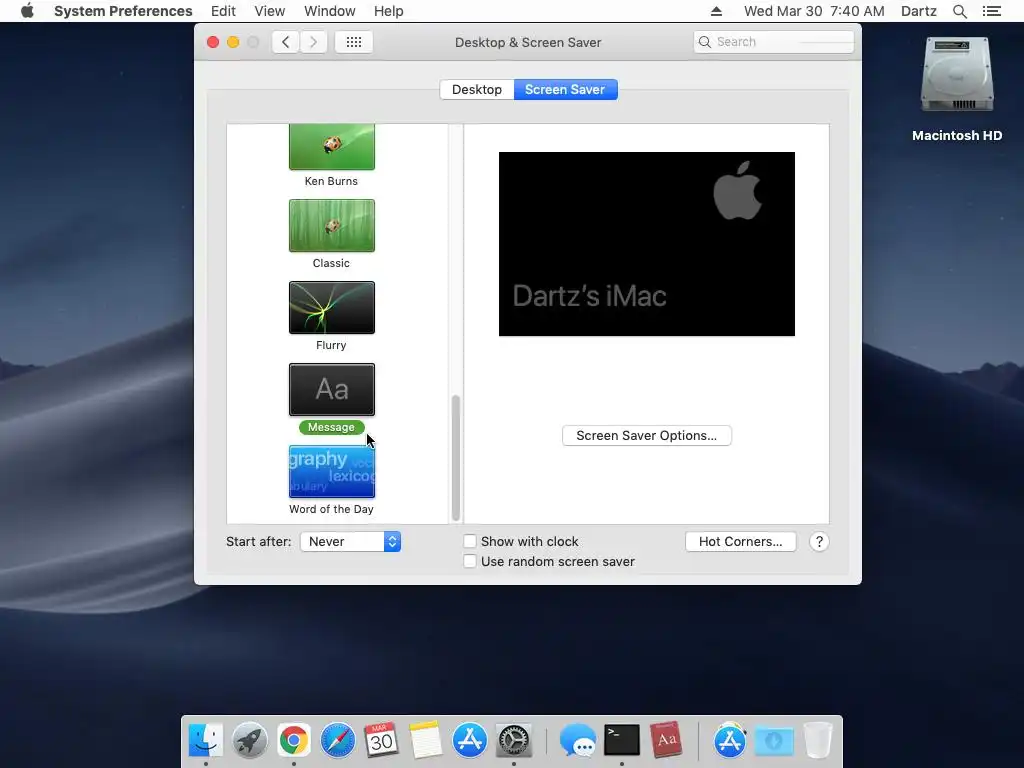Image resolution: width=1024 pixels, height=768 pixels.
Task: Minimize the Desktop & Screen Saver window
Action: point(233,42)
